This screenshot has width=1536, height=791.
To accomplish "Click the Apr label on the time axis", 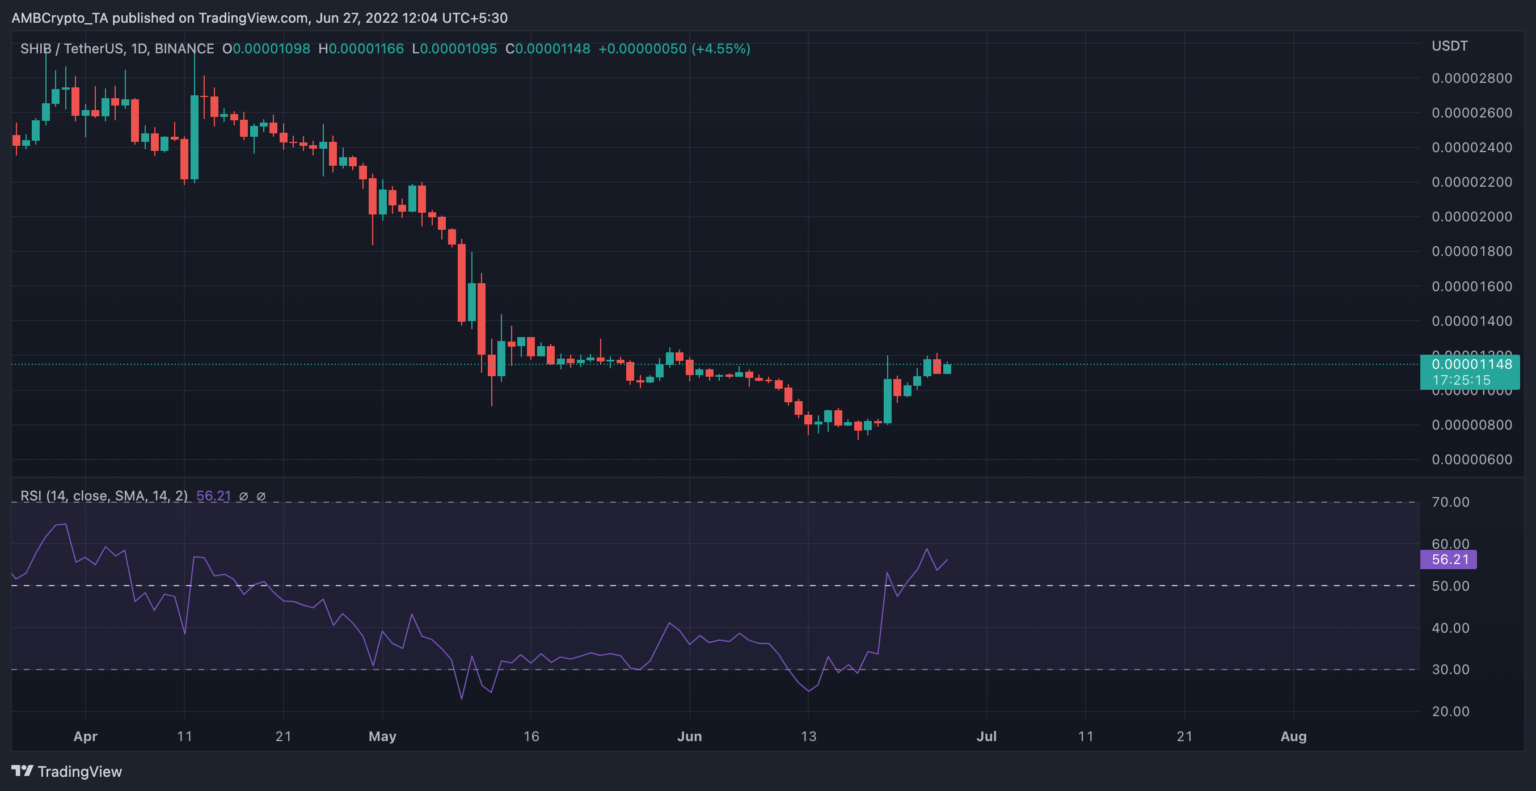I will point(86,737).
